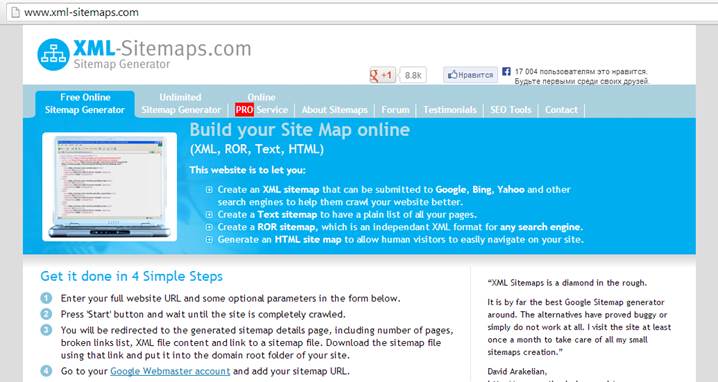Click the plus bullet beside ROR sitemap item

pos(209,227)
